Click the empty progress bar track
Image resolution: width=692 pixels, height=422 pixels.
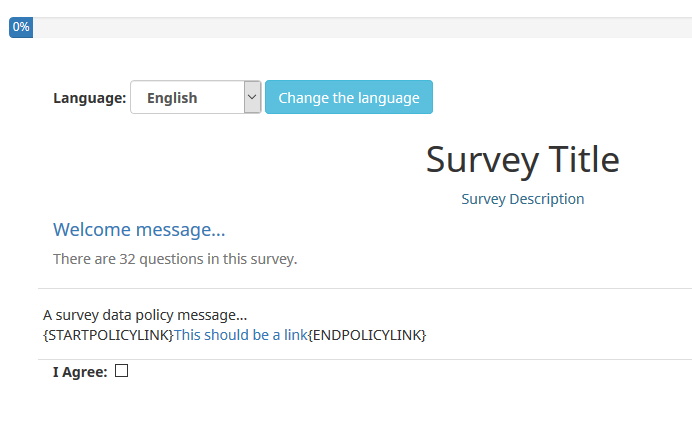point(360,27)
